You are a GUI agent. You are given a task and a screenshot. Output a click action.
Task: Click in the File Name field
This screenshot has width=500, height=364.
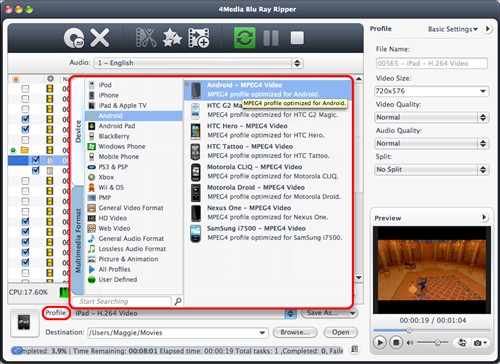[432, 63]
